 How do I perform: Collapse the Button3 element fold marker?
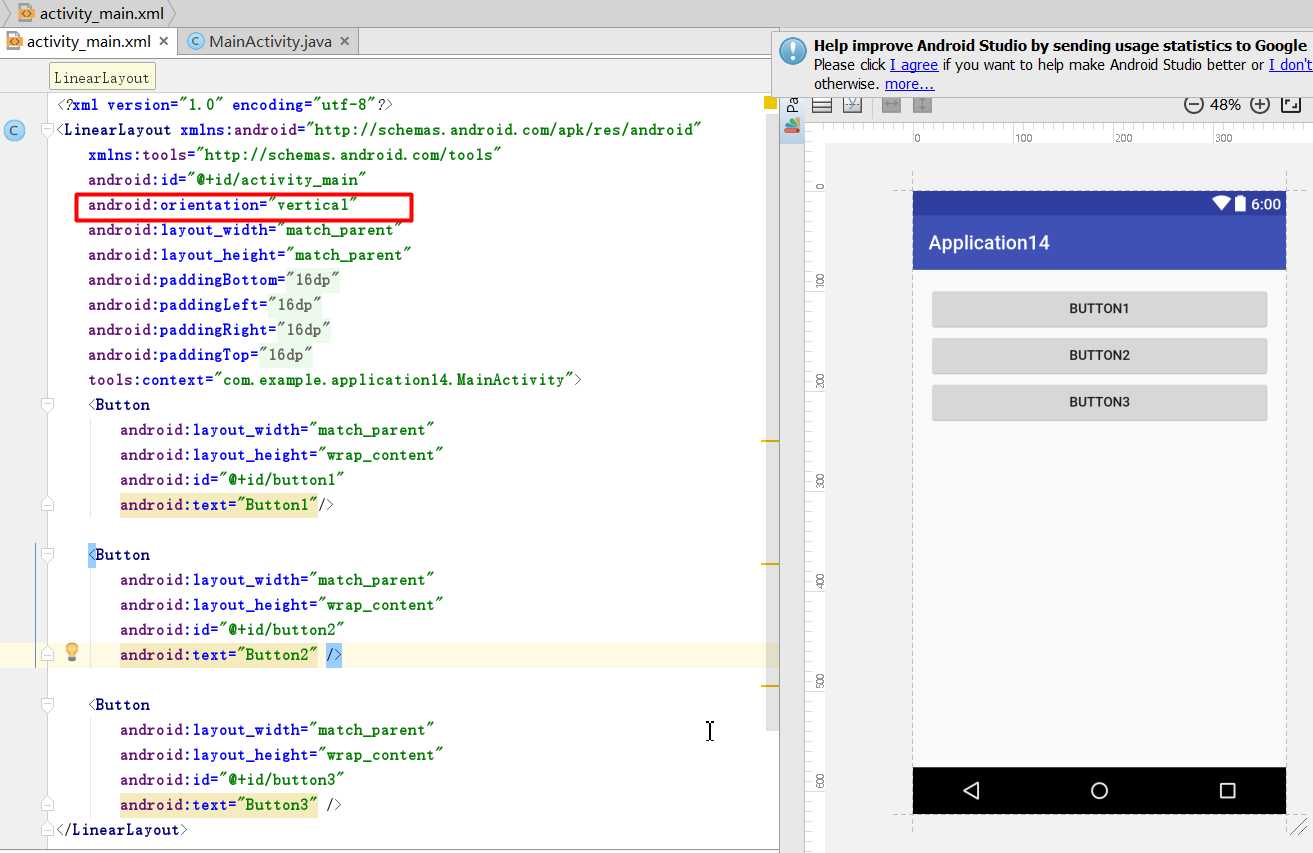(46, 705)
